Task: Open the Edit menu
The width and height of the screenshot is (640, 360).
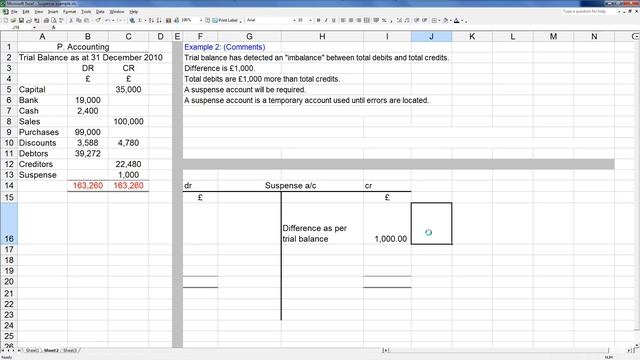Action: (26, 11)
